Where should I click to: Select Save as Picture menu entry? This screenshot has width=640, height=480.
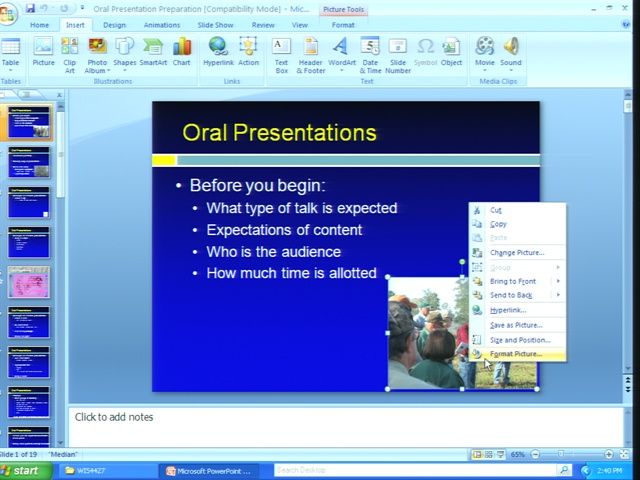[517, 325]
